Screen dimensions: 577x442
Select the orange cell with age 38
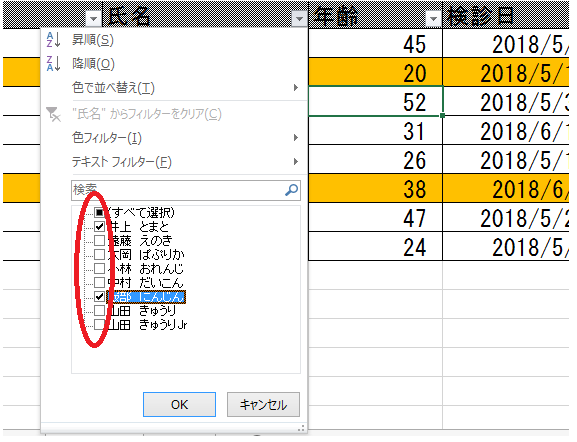[x=375, y=188]
